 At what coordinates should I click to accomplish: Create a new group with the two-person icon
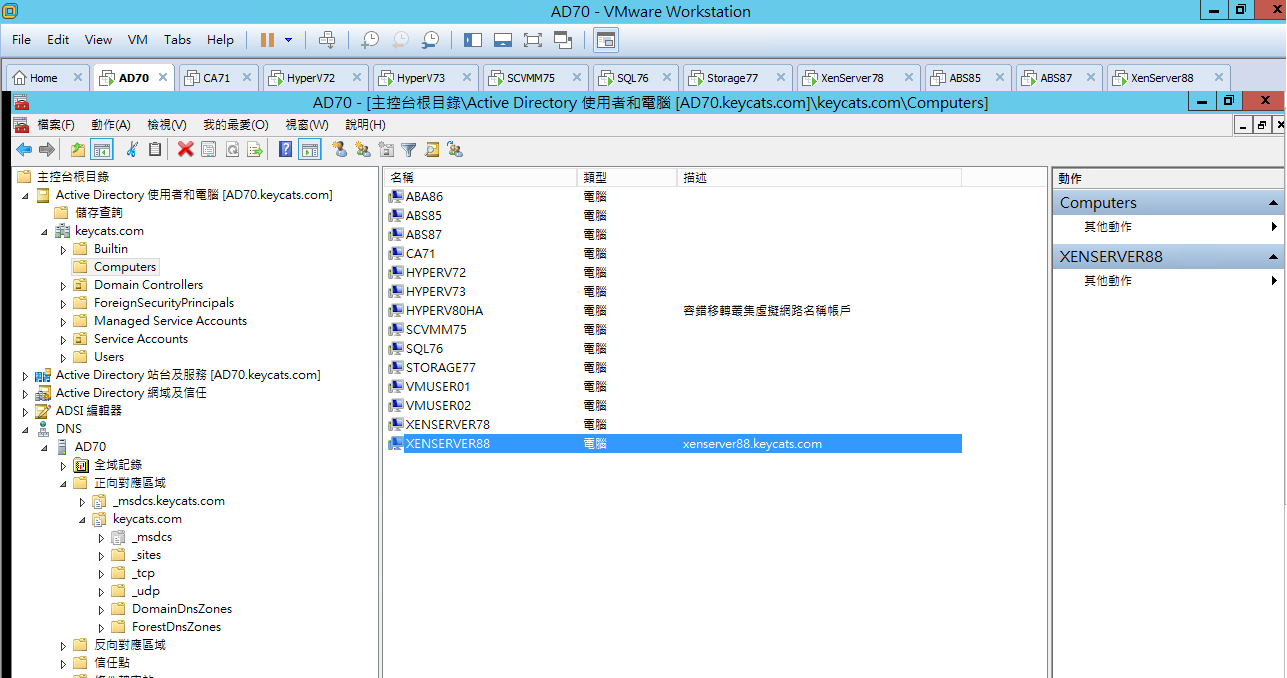click(x=362, y=150)
